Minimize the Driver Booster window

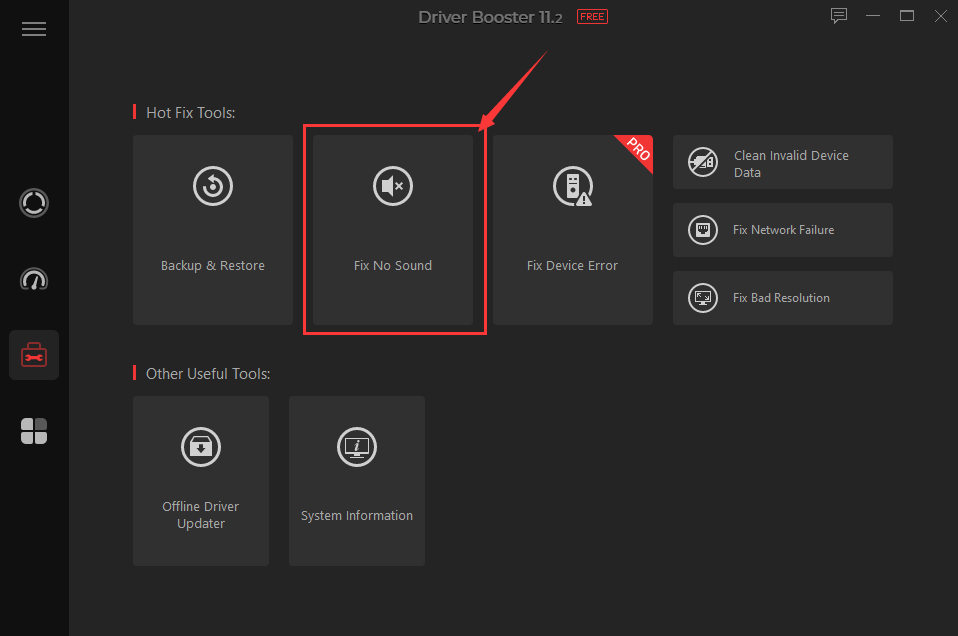pos(872,16)
